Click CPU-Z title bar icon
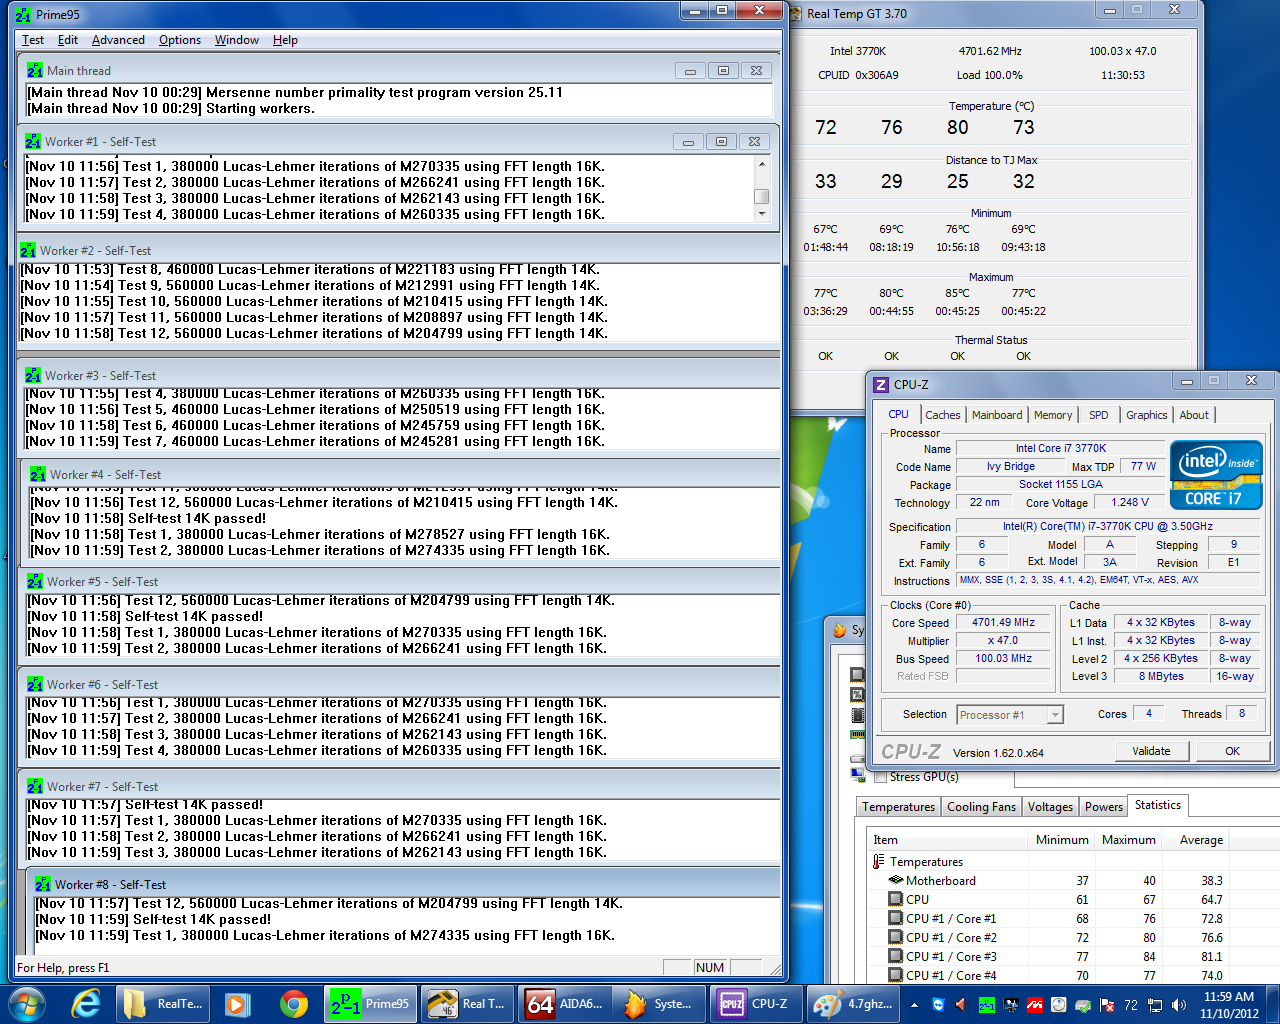Viewport: 1280px width, 1024px height. click(x=881, y=385)
